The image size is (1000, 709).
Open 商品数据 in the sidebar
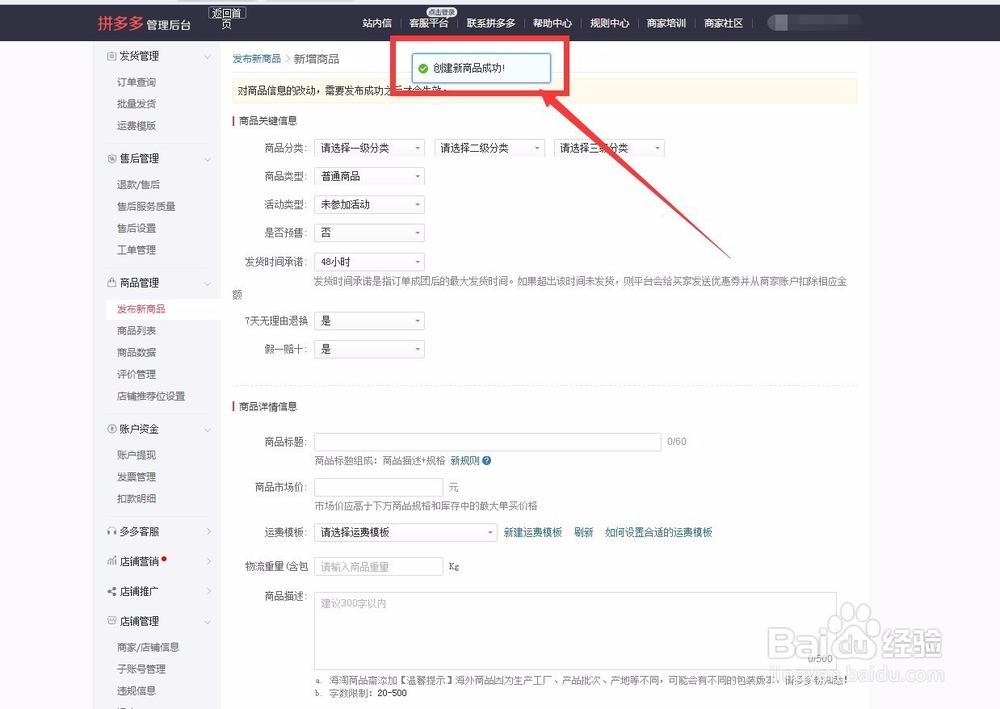tap(136, 353)
